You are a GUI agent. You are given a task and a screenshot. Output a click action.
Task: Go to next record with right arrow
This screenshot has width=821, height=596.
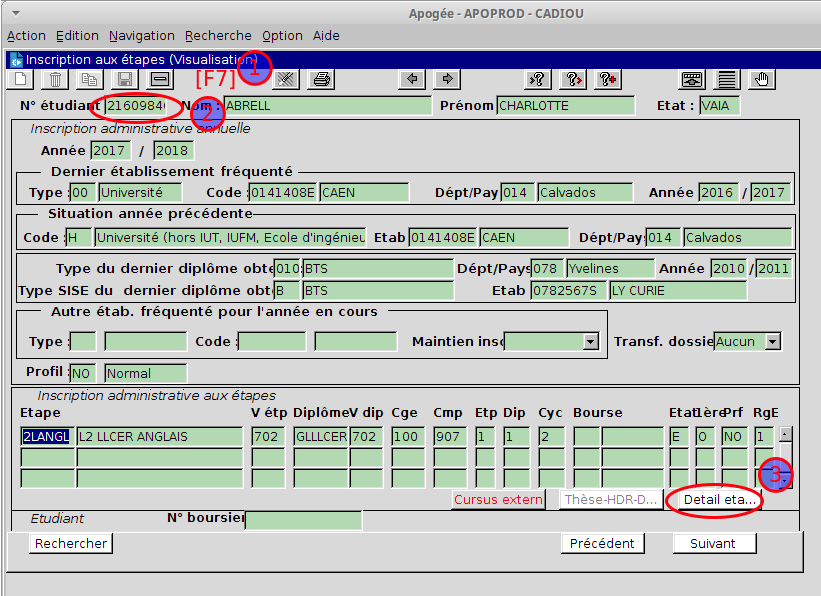[446, 79]
